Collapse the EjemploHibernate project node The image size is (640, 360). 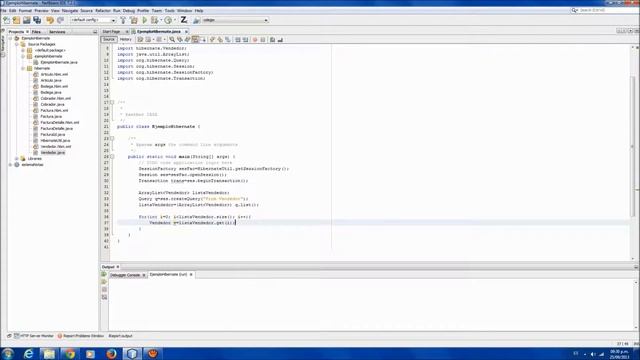[11, 38]
